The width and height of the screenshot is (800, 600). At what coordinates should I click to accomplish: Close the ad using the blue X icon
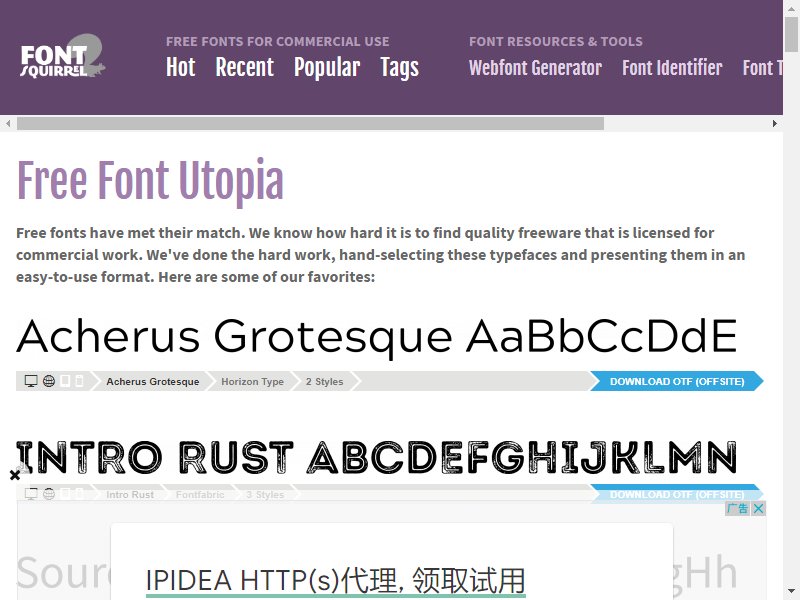(x=759, y=508)
